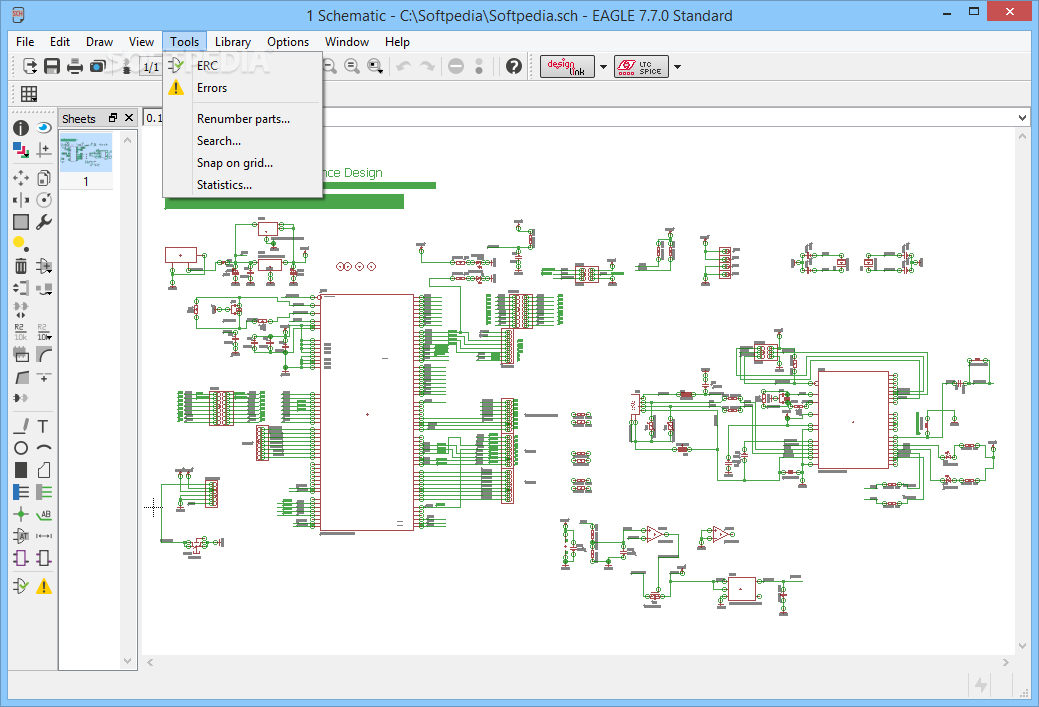1039x707 pixels.
Task: Choose Statistics... from the Tools menu
Action: click(243, 184)
